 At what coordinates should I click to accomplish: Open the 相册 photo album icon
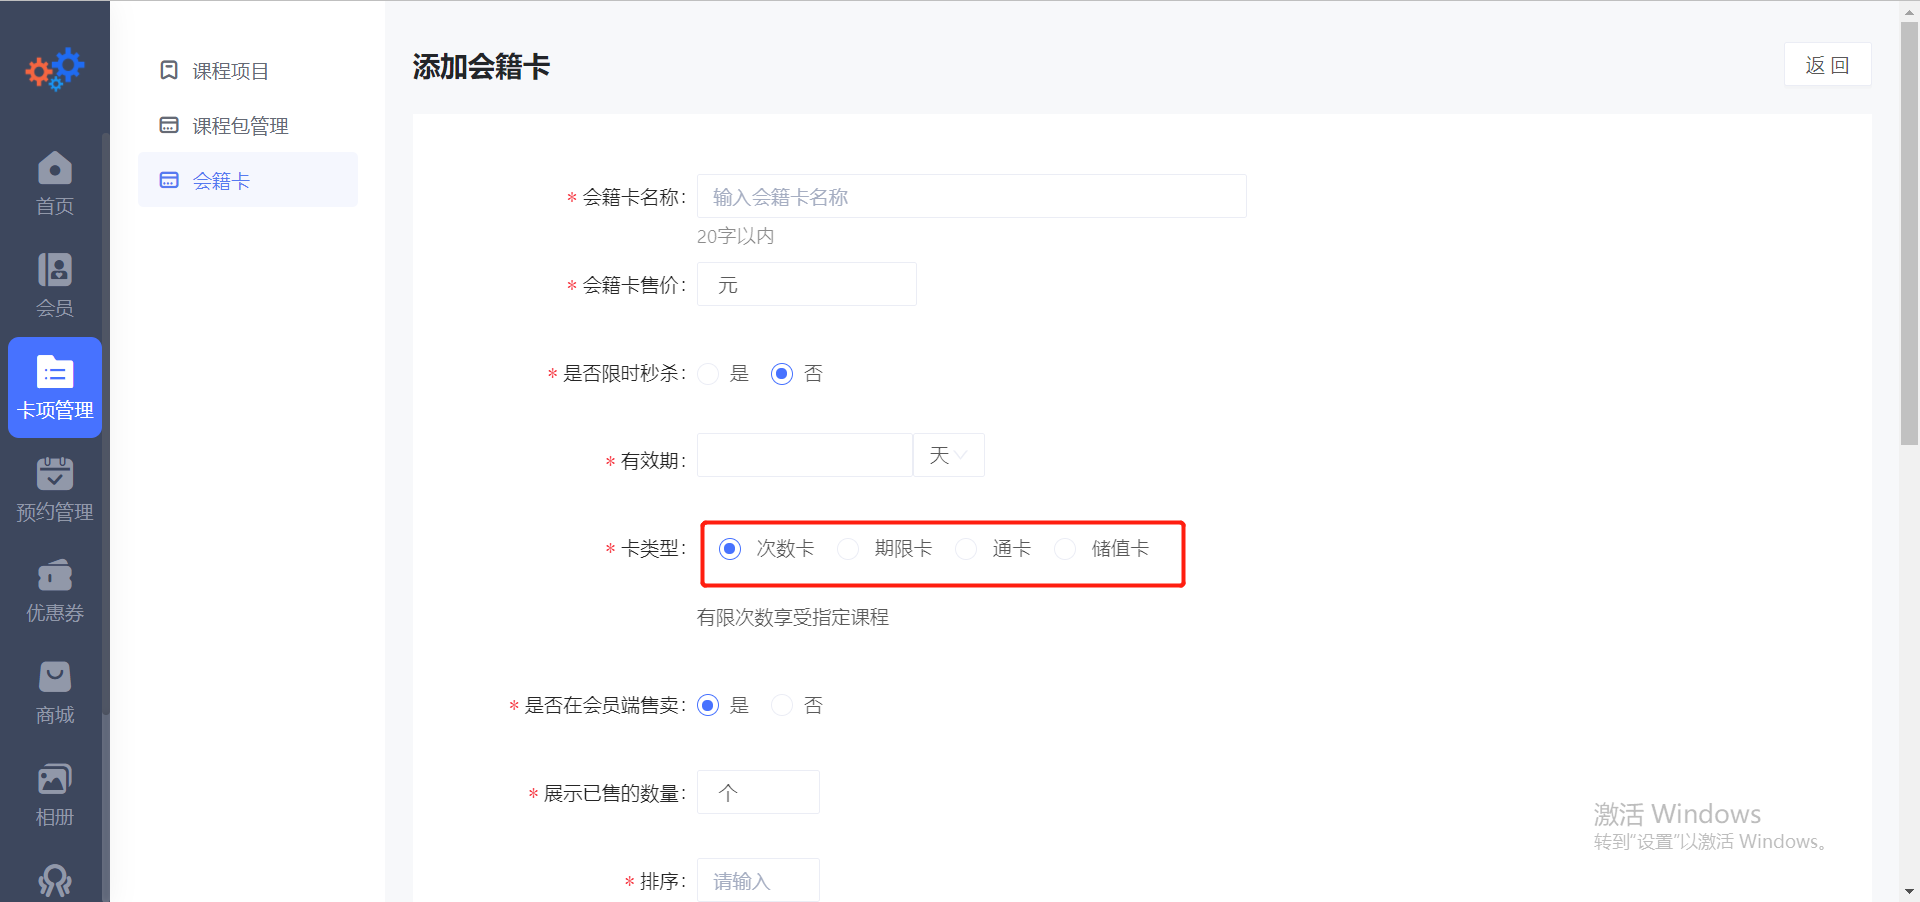click(x=55, y=793)
